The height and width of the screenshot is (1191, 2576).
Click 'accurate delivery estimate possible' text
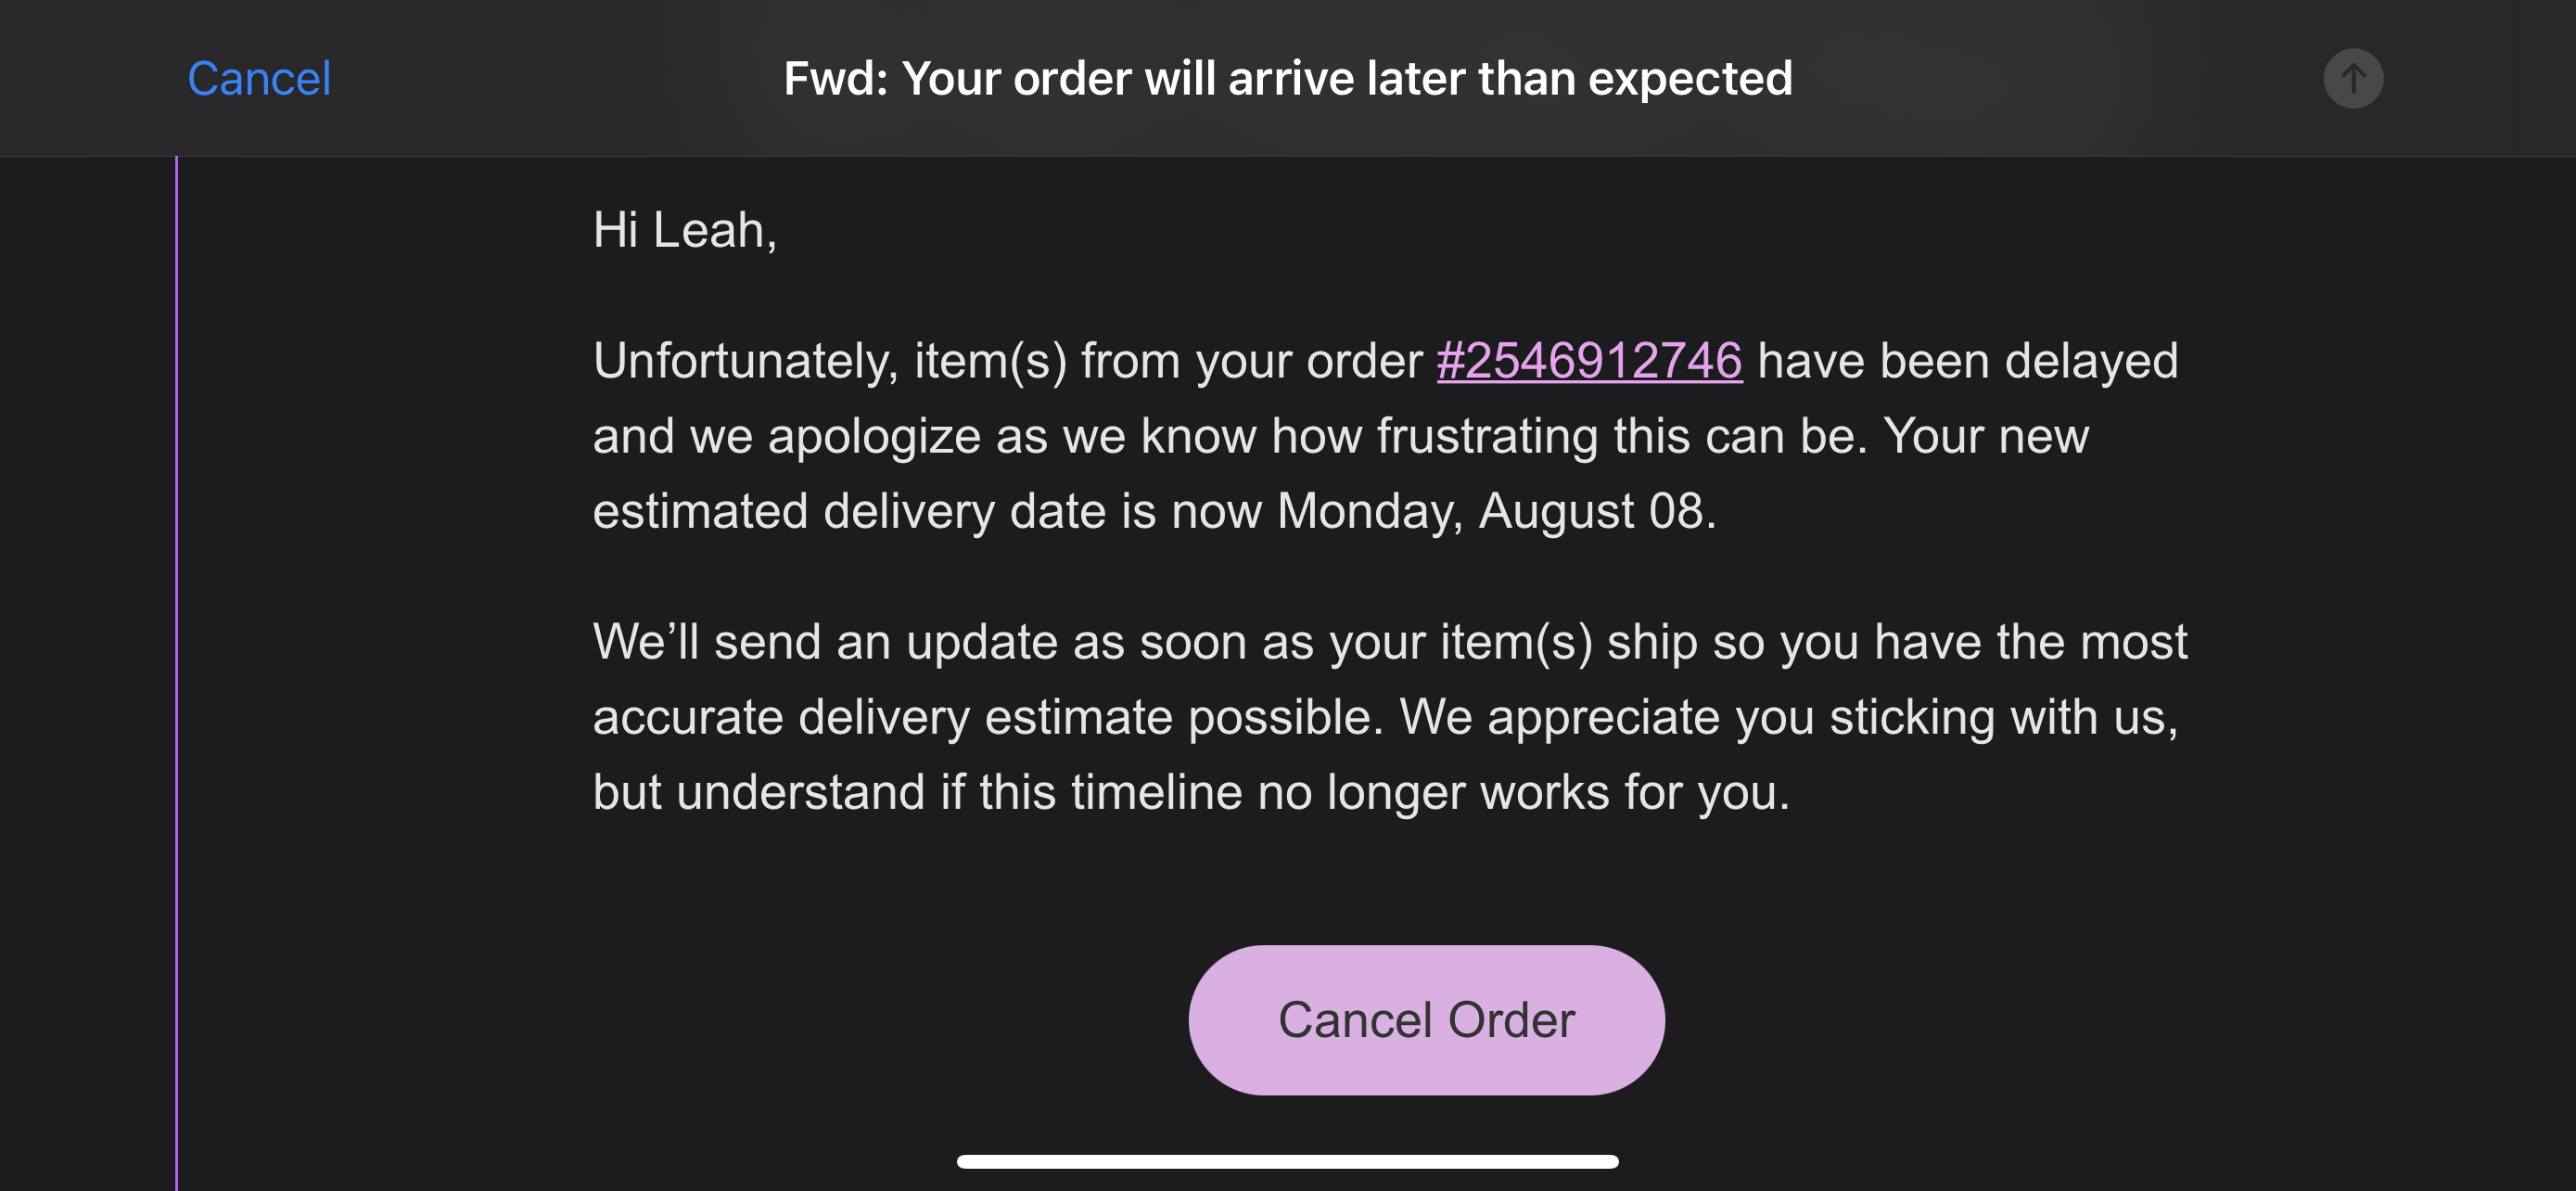[987, 717]
